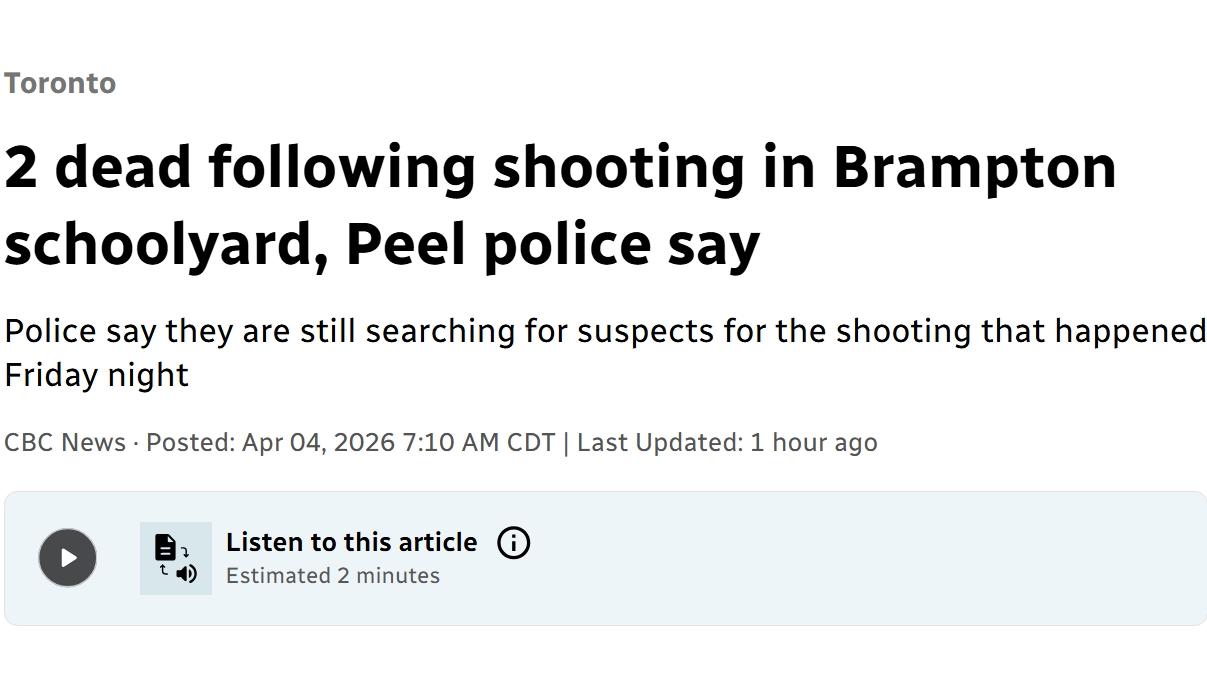This screenshot has width=1207, height=680.
Task: Click '2 dead following shooting' headline text
Action: click(x=375, y=168)
